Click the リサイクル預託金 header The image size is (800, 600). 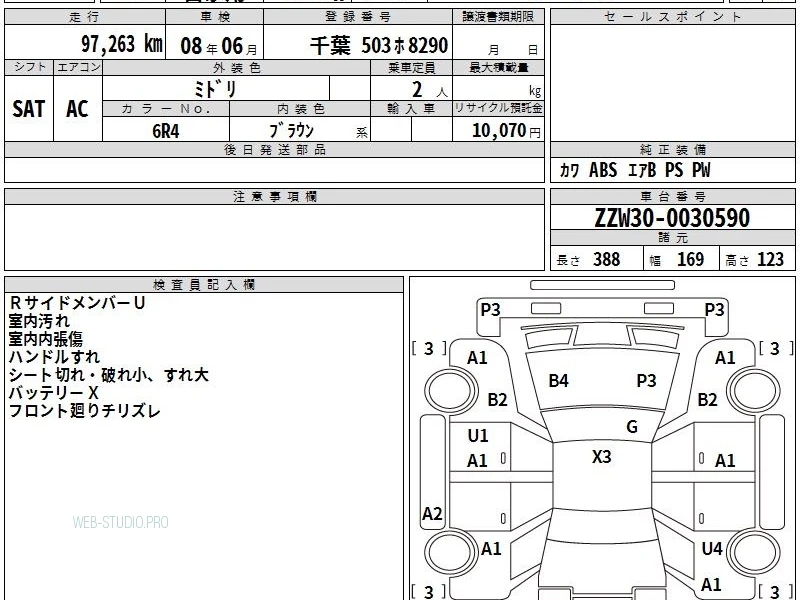click(498, 109)
